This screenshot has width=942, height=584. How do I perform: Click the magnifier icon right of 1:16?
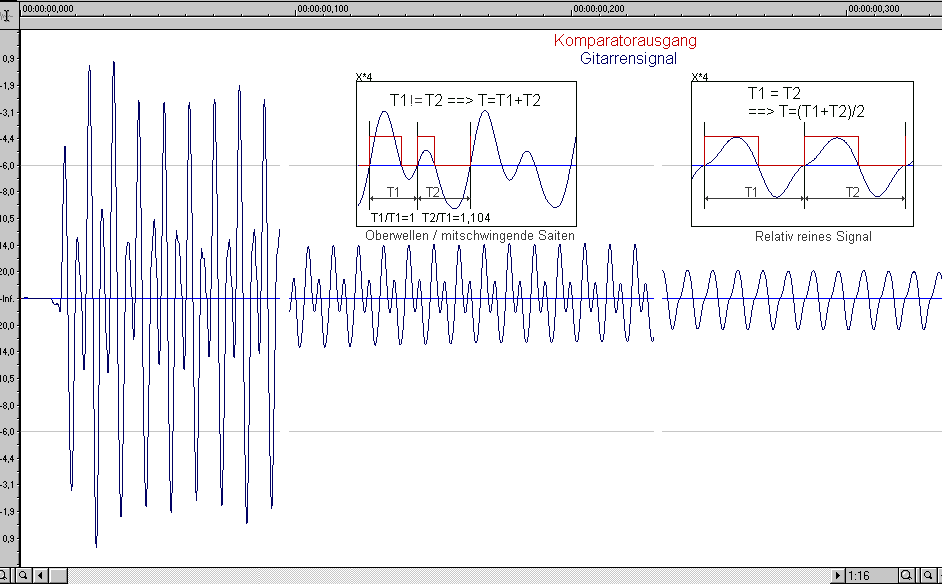click(907, 575)
